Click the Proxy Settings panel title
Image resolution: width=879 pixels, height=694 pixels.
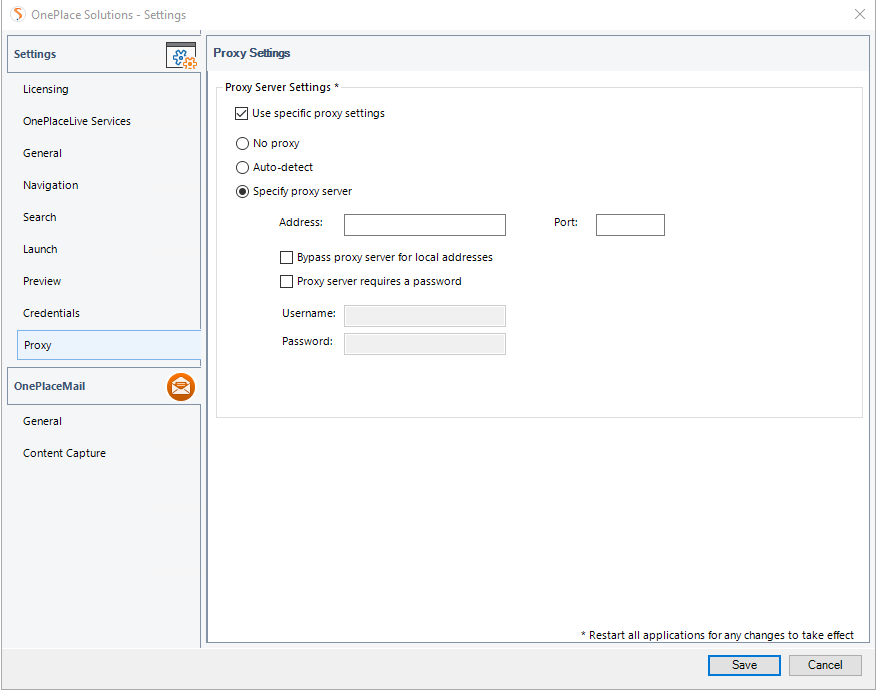(252, 53)
